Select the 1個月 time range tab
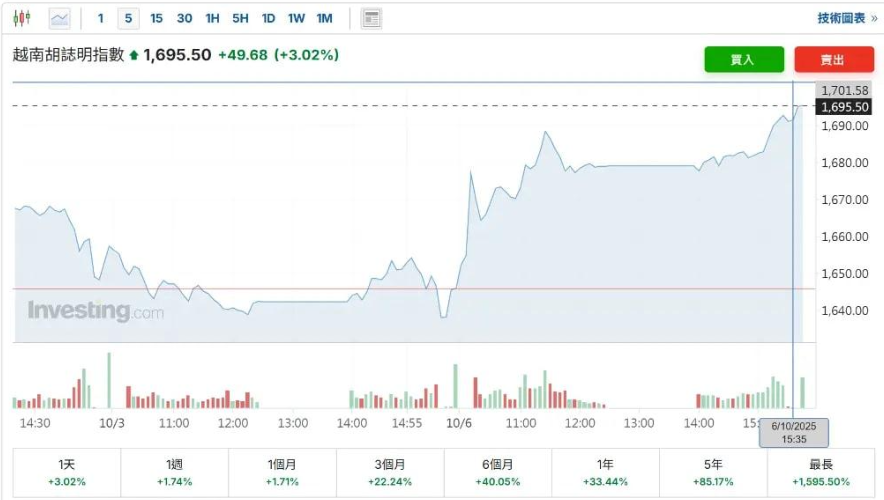884x500 pixels. tap(283, 473)
